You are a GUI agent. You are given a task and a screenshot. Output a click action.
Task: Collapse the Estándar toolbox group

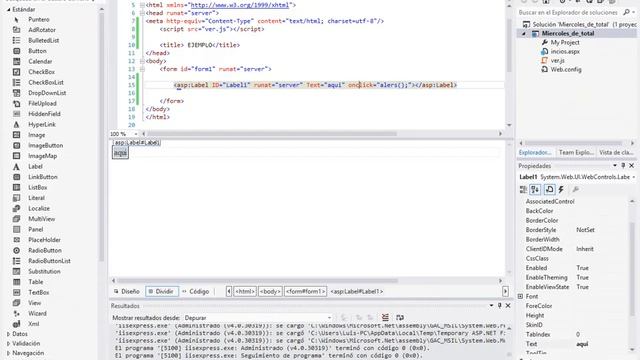tap(9, 9)
